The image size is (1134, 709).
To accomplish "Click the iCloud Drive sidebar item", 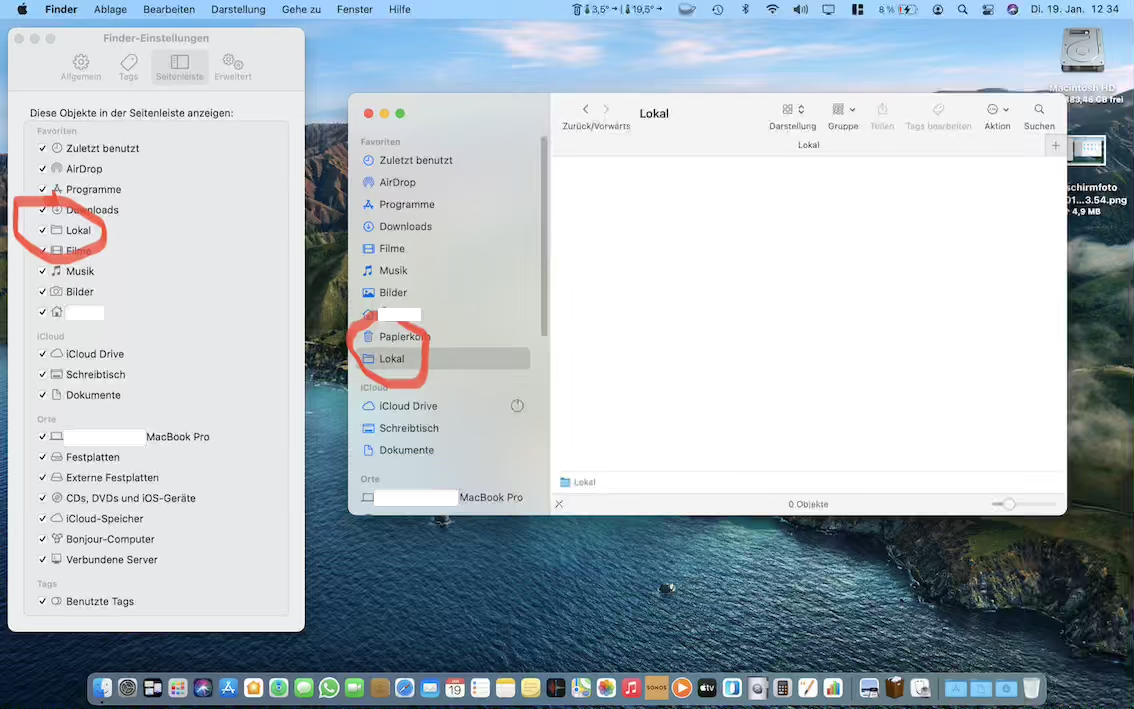I will coord(408,406).
